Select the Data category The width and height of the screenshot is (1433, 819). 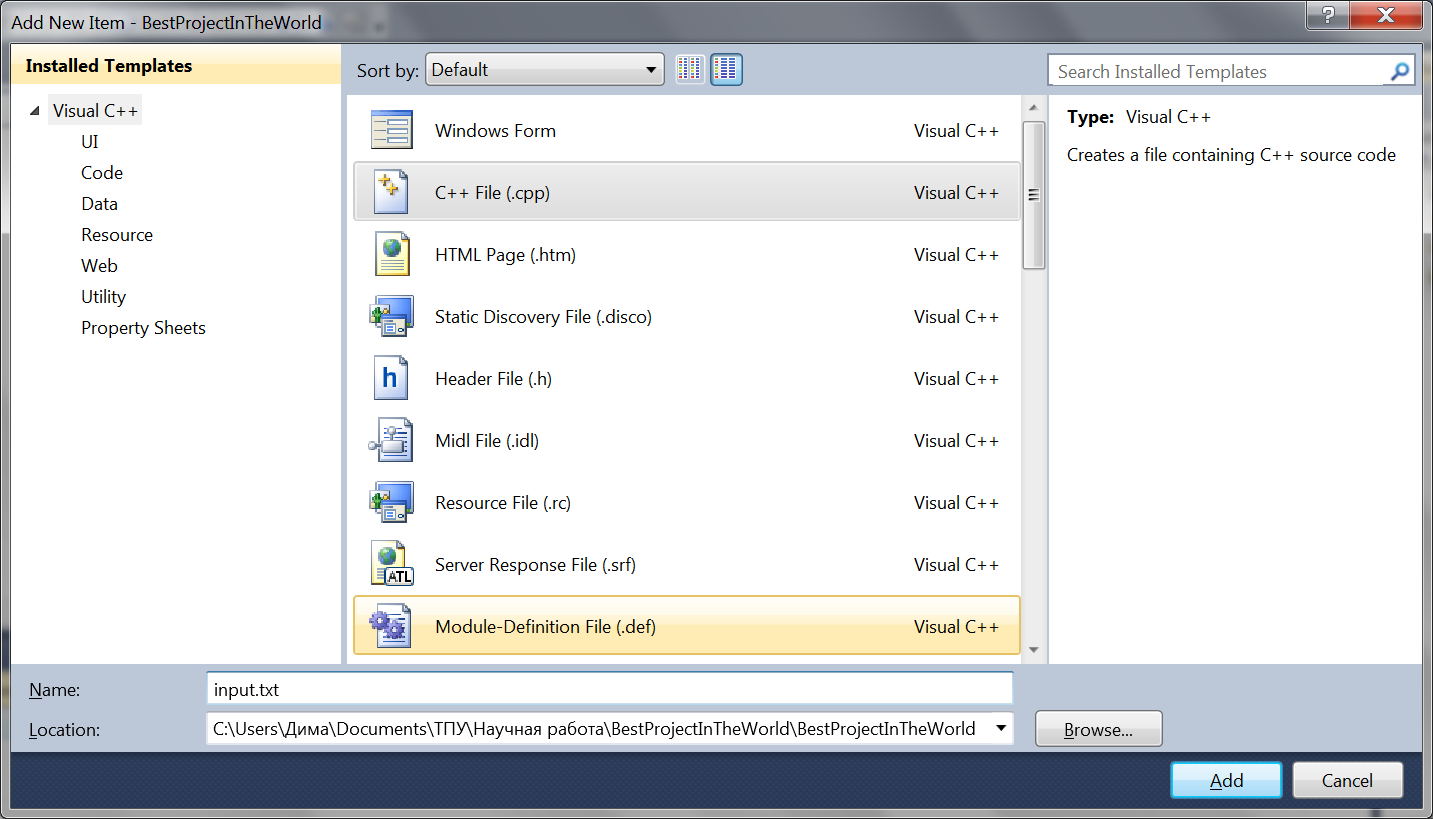tap(100, 204)
